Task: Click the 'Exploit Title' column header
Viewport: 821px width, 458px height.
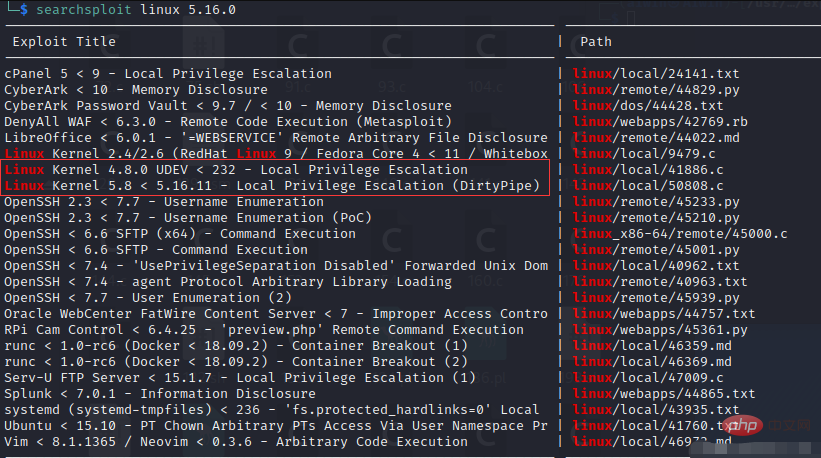Action: tap(64, 41)
